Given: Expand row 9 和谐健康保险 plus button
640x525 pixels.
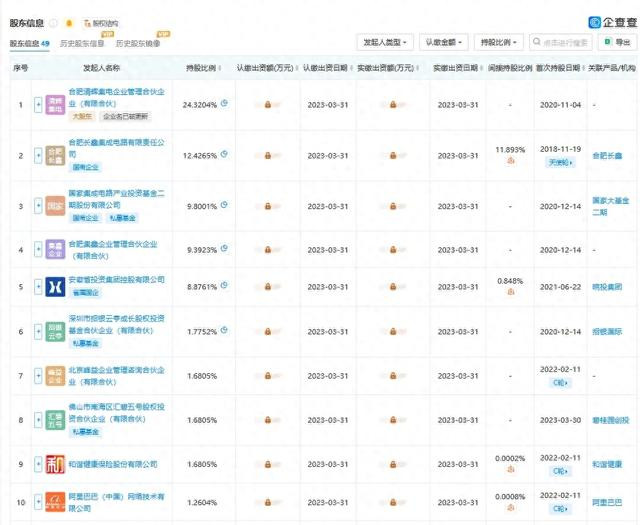Looking at the screenshot, I should (x=38, y=464).
